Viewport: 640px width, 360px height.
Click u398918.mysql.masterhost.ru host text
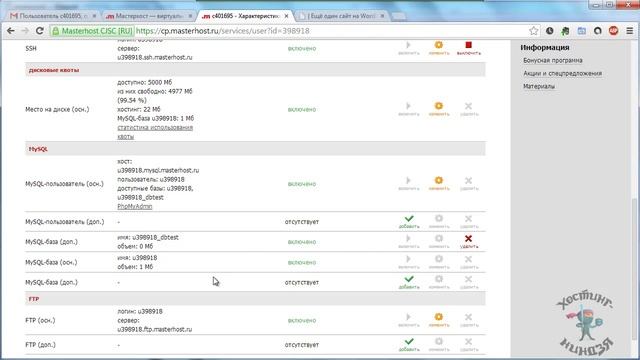click(x=158, y=170)
